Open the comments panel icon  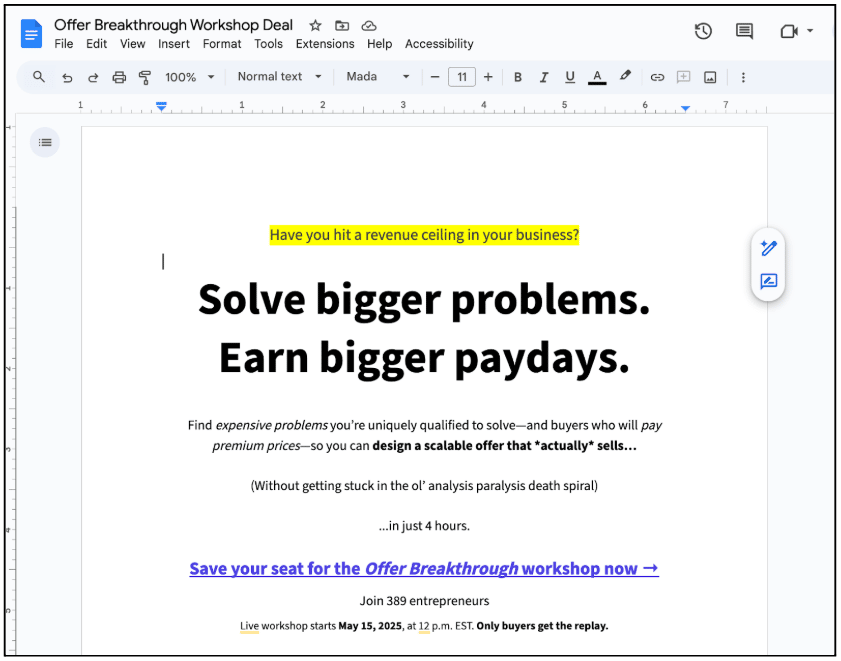pyautogui.click(x=744, y=31)
